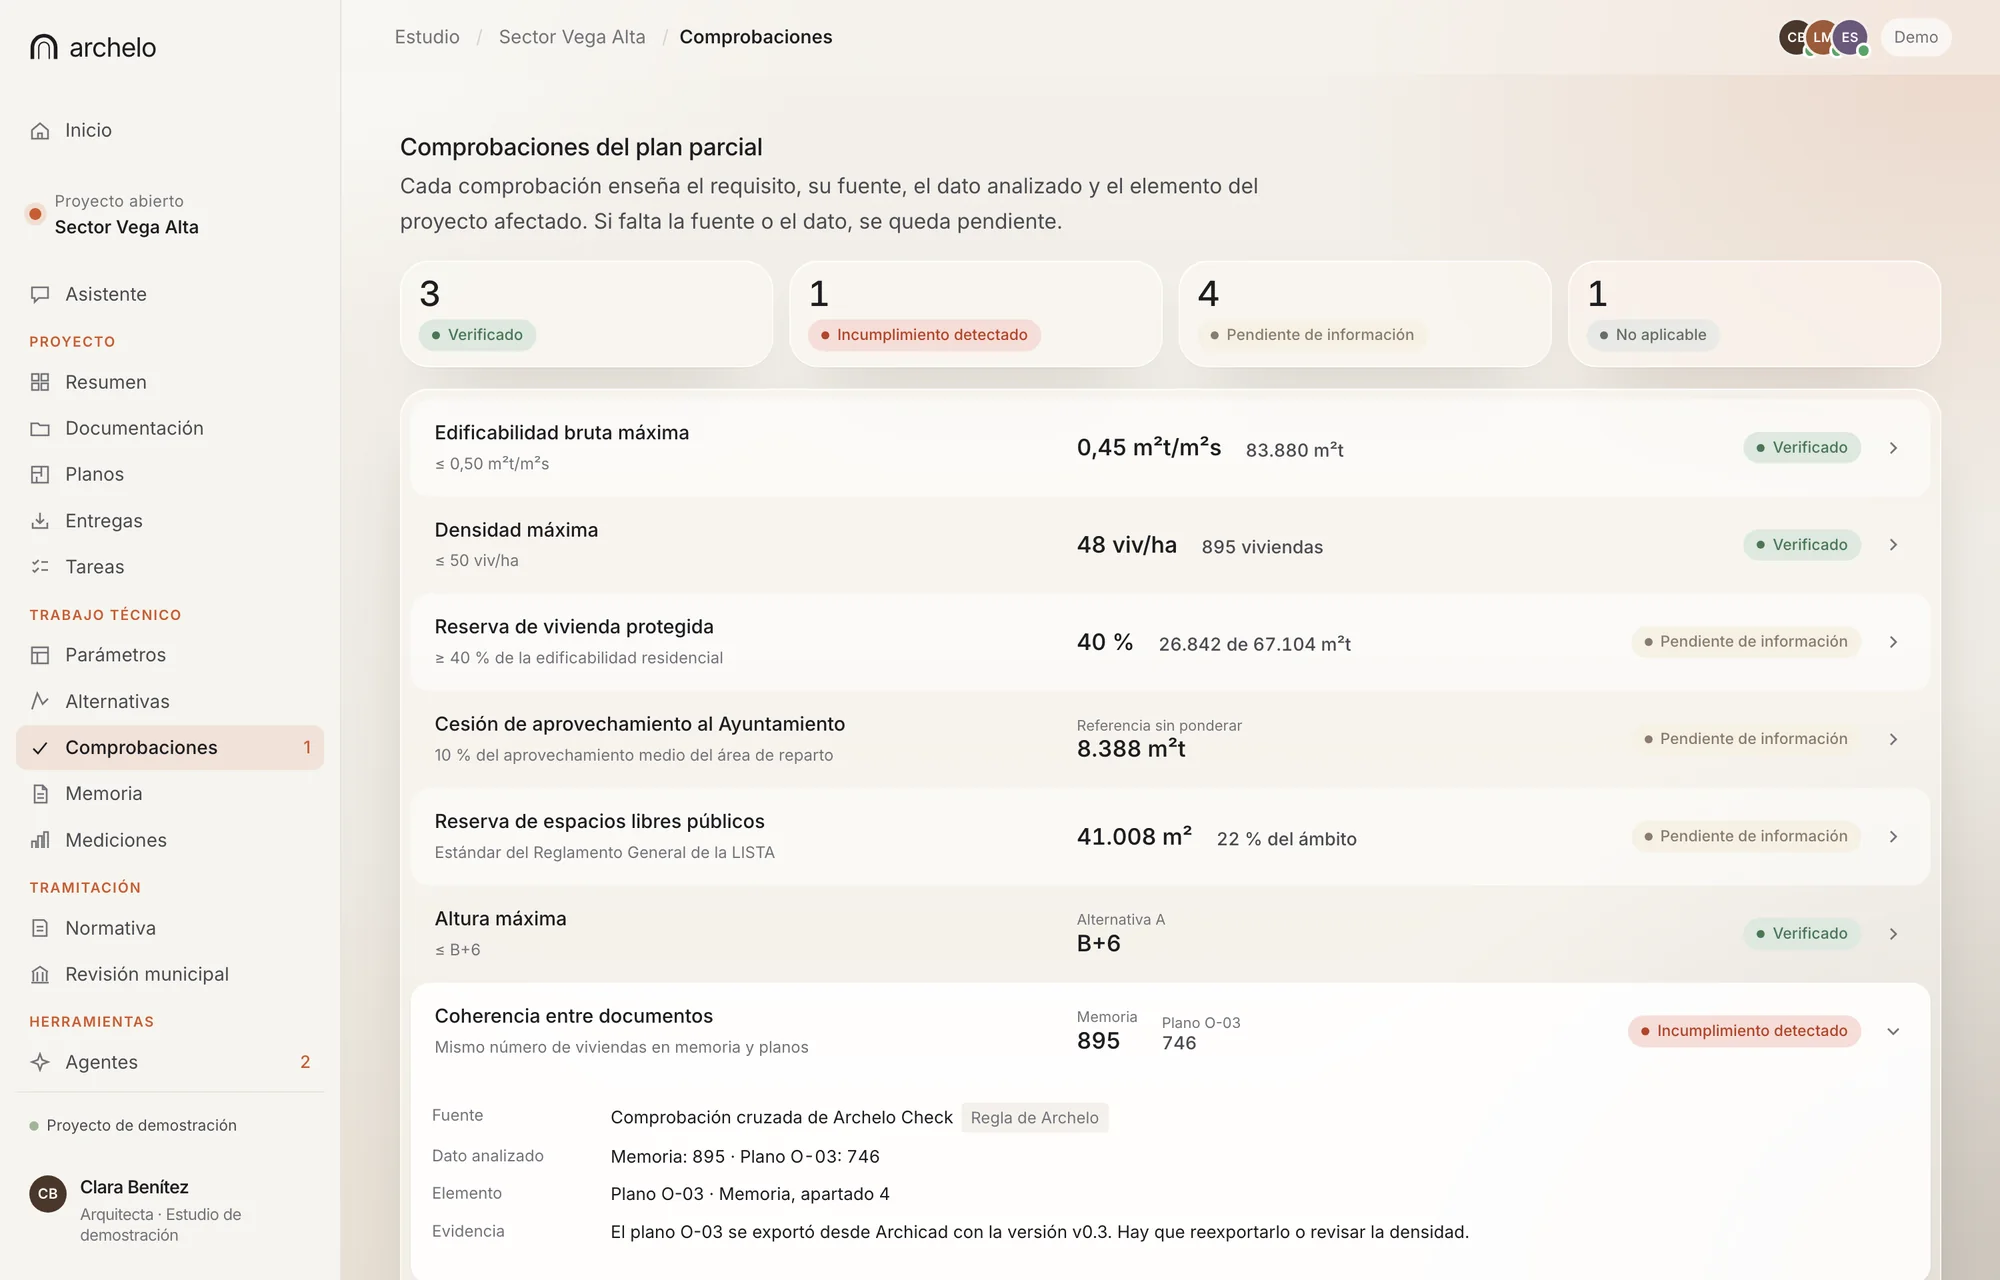Click the Alternativas line chart icon

point(40,701)
